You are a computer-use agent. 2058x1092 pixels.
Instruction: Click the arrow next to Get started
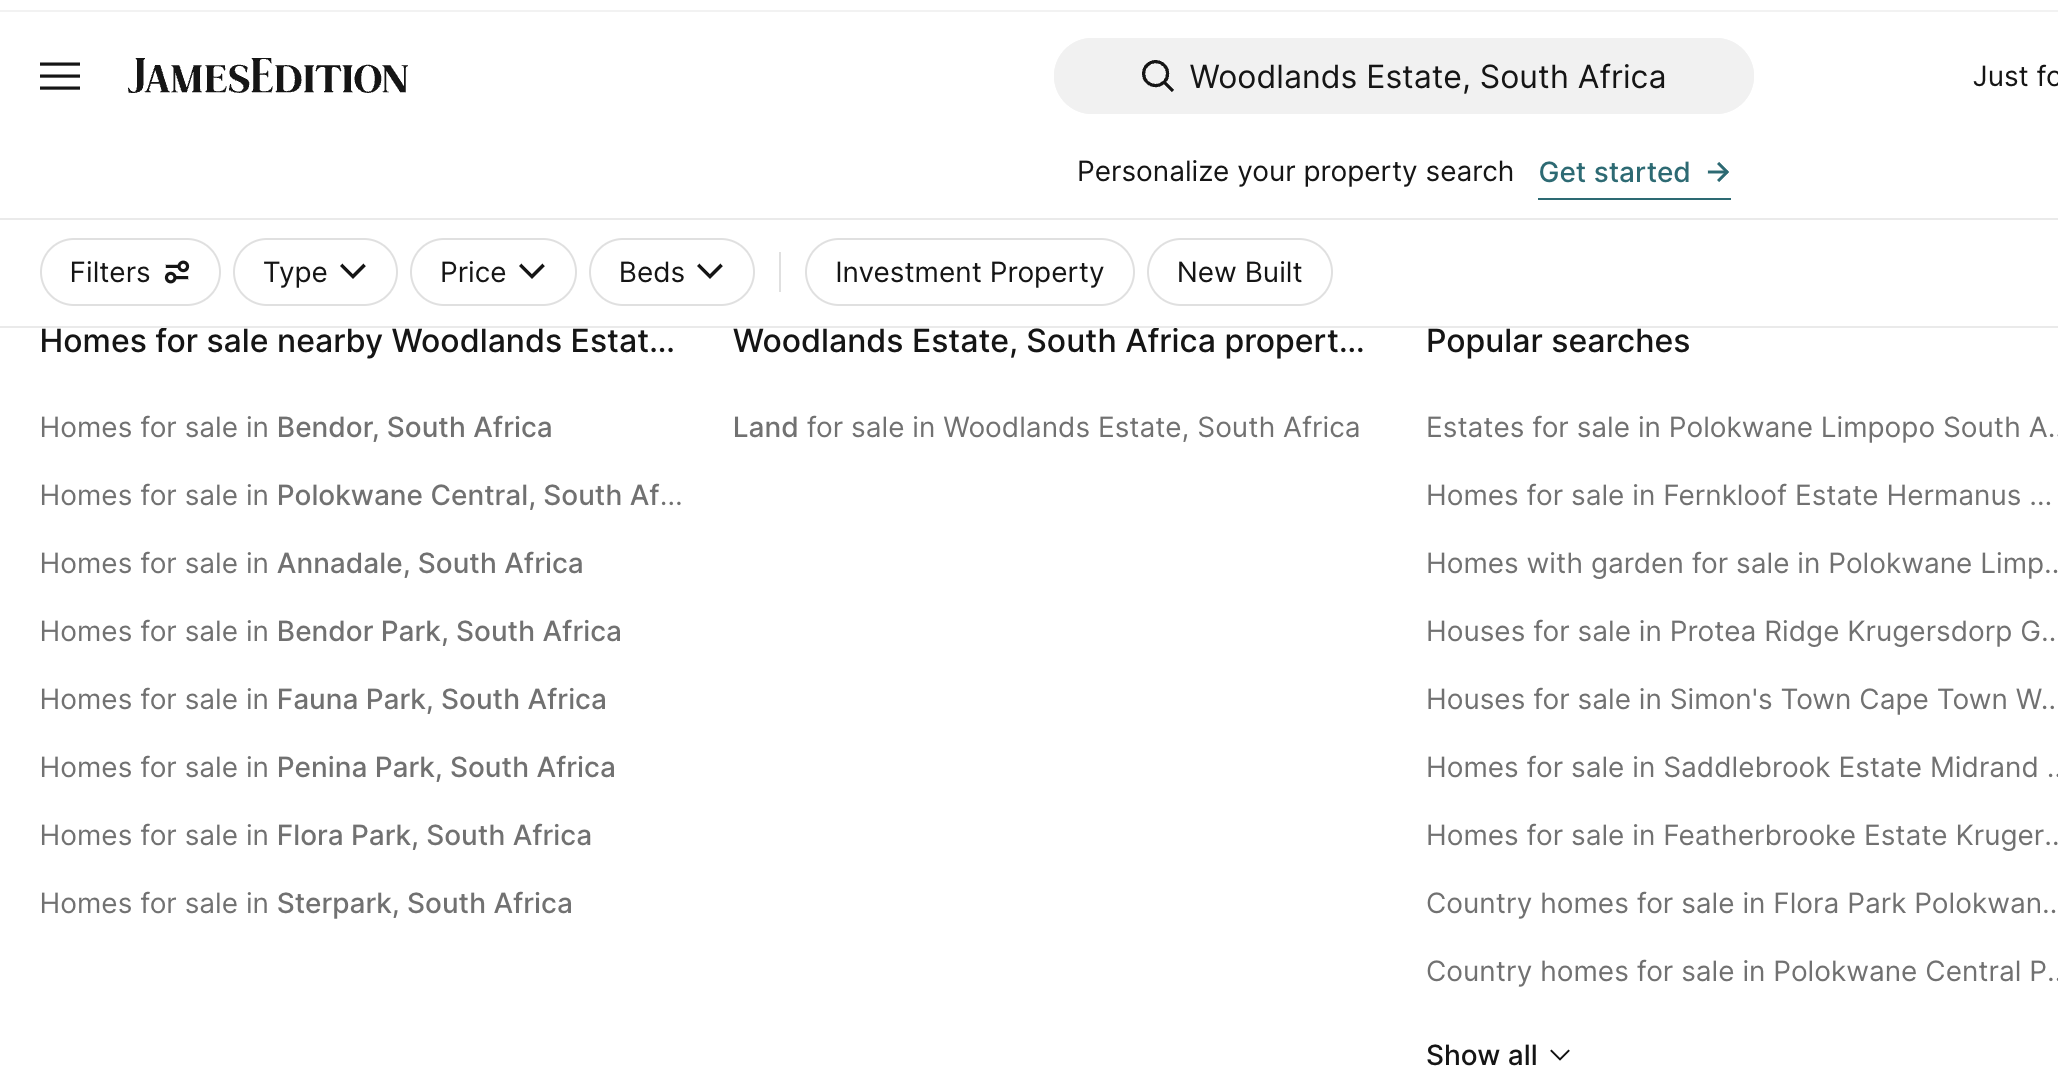tap(1718, 172)
